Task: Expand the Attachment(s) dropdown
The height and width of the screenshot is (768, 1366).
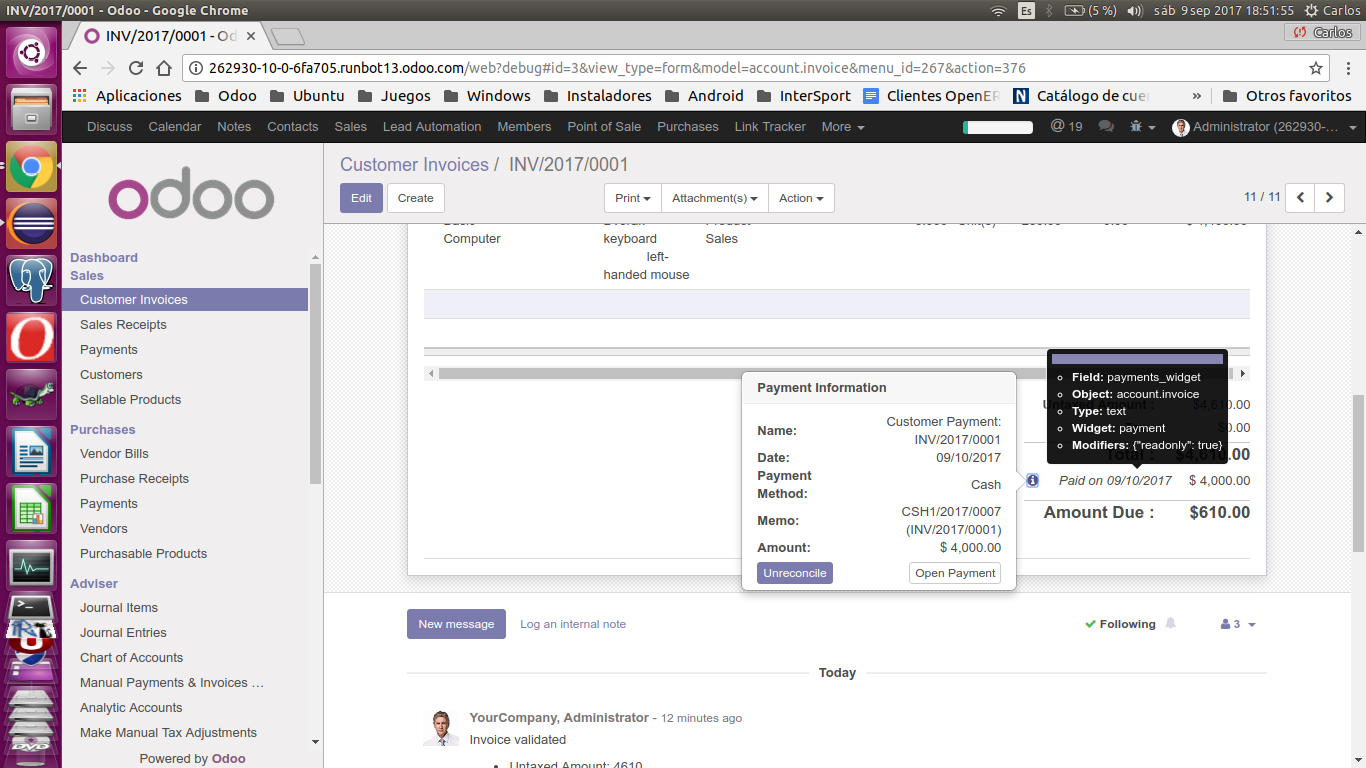Action: 714,198
